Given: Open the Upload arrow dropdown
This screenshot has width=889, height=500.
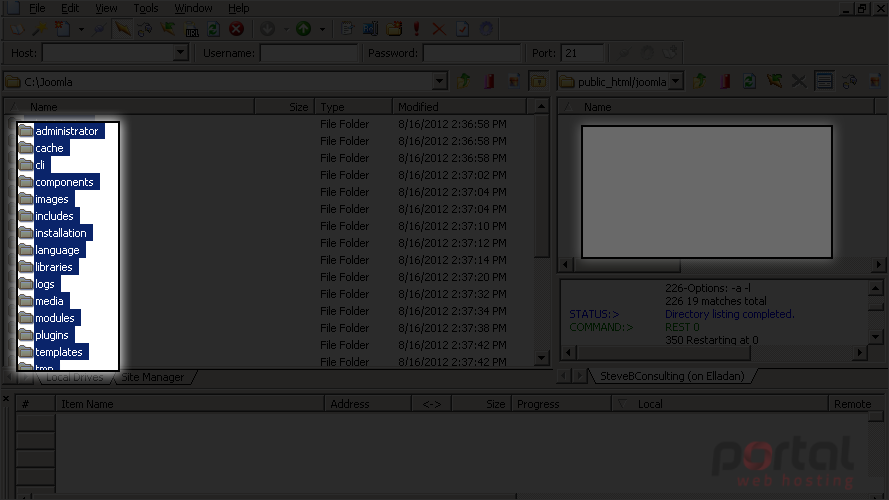Looking at the screenshot, I should 322,29.
